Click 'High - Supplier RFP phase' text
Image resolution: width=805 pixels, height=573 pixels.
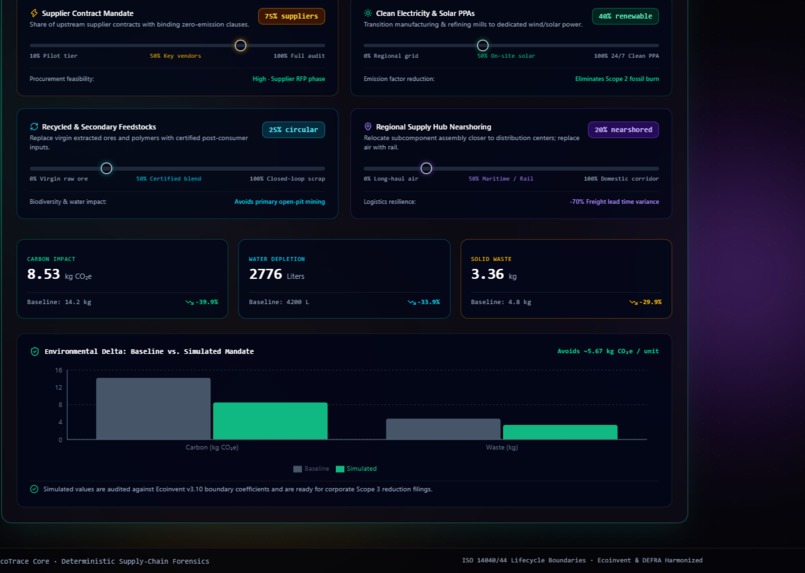tap(289, 79)
